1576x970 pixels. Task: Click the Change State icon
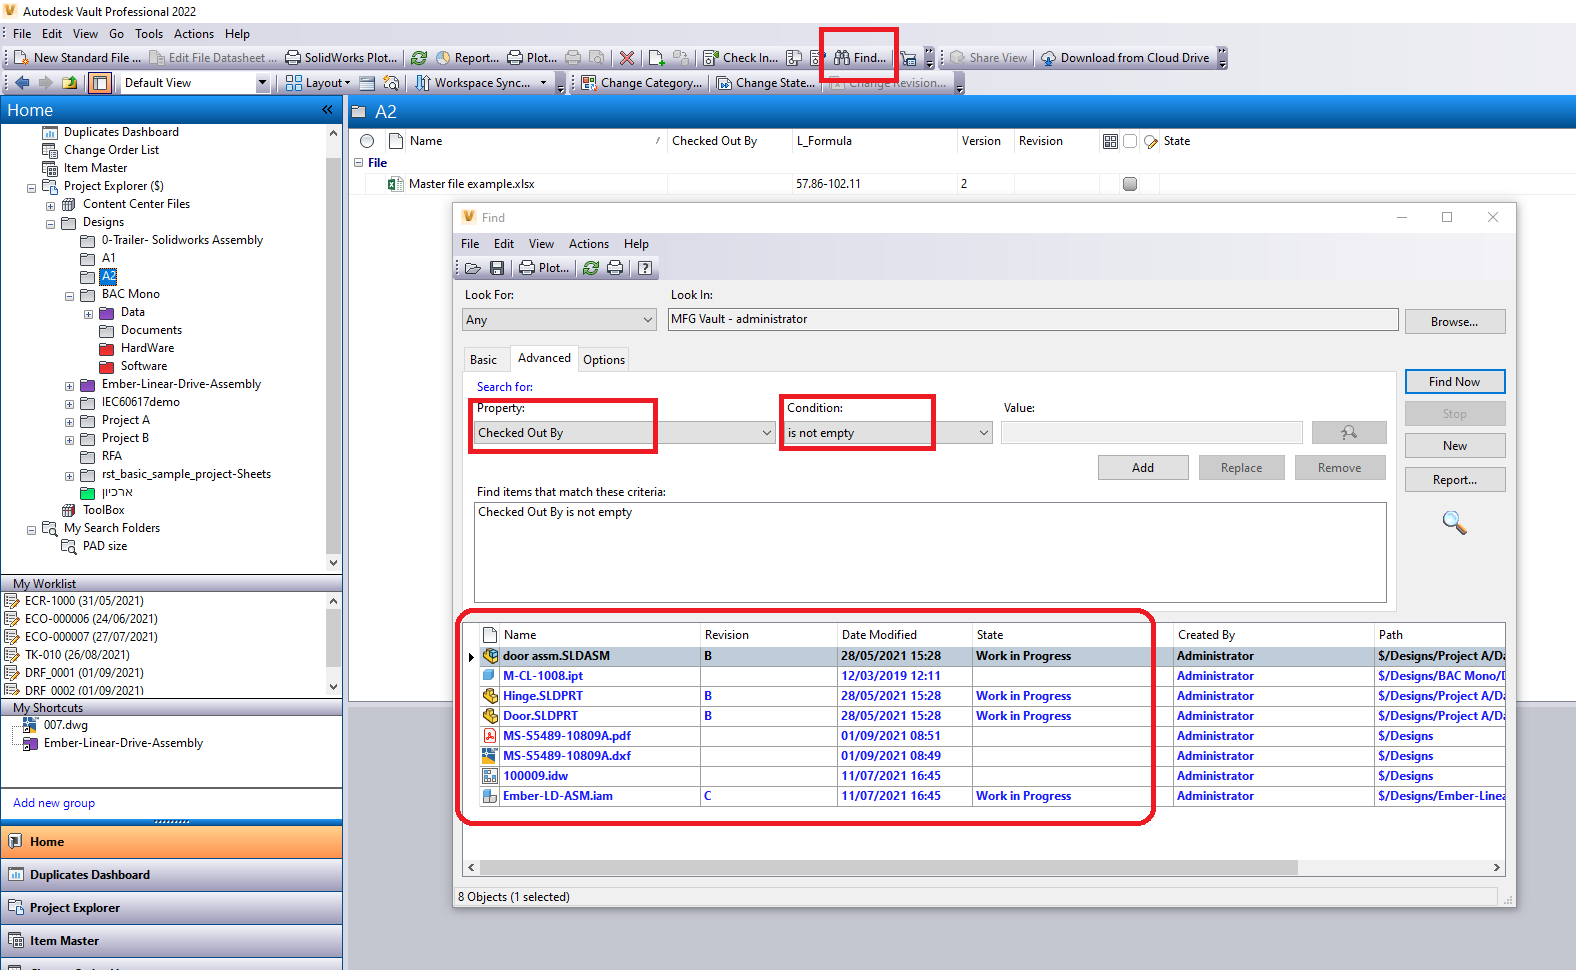coord(725,83)
